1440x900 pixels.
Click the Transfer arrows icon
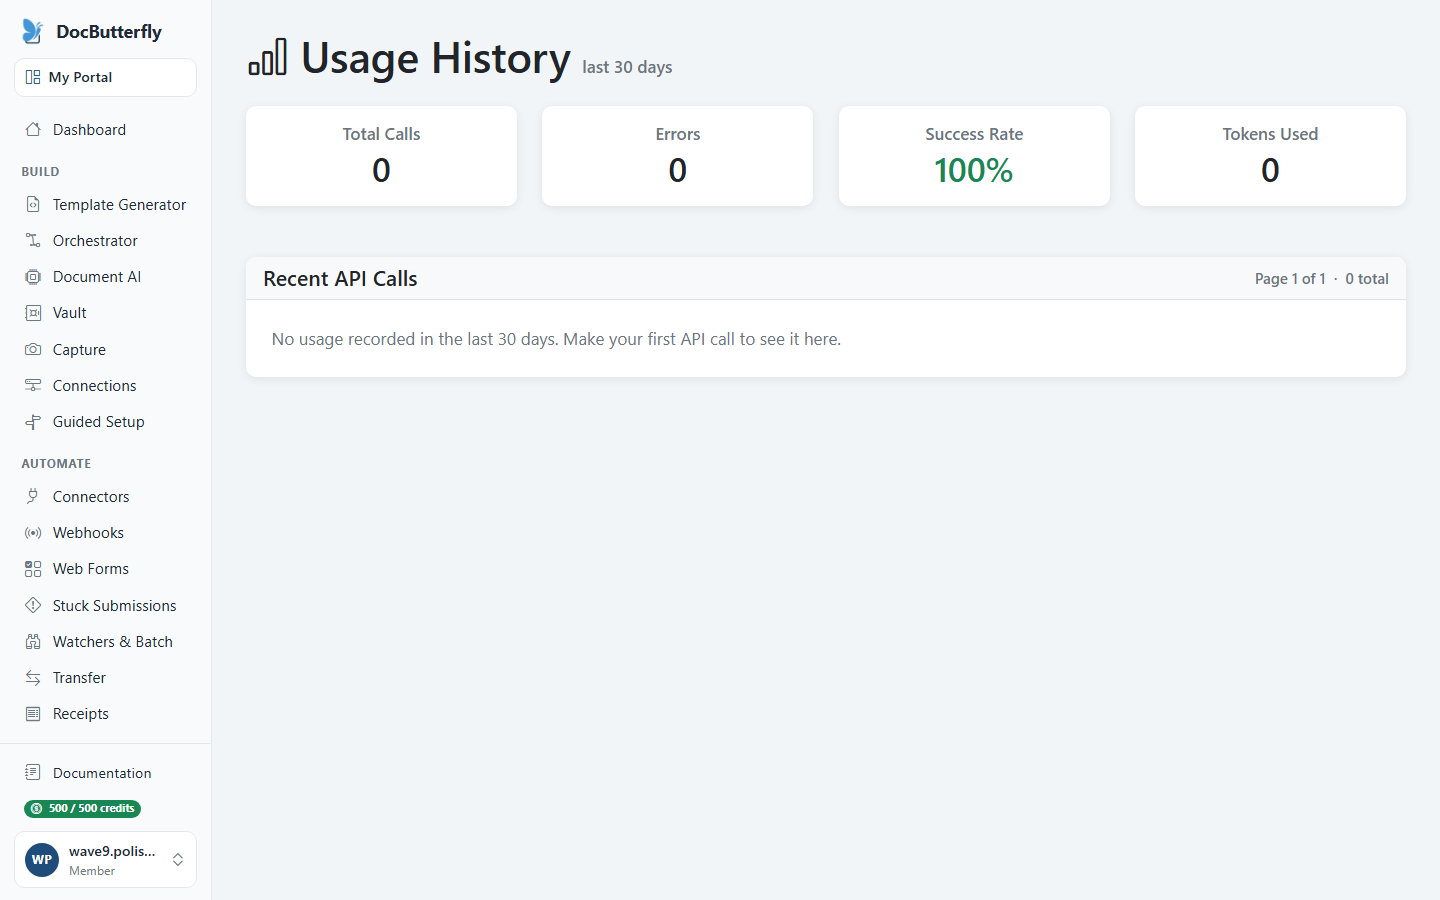tap(33, 678)
